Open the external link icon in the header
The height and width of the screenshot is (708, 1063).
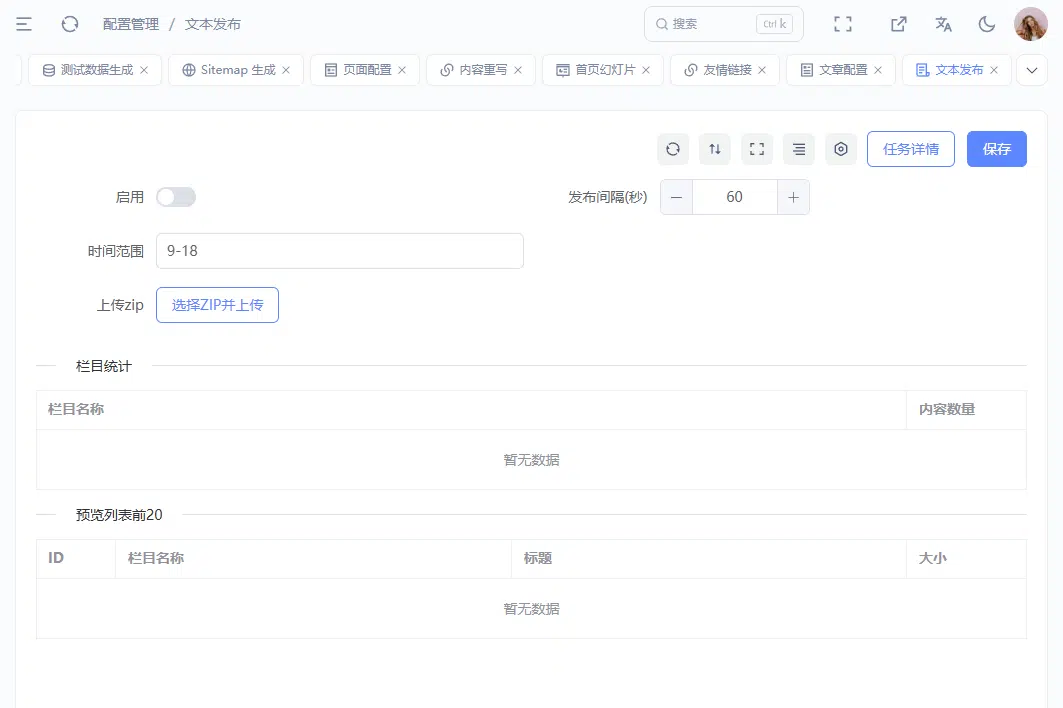[x=898, y=24]
